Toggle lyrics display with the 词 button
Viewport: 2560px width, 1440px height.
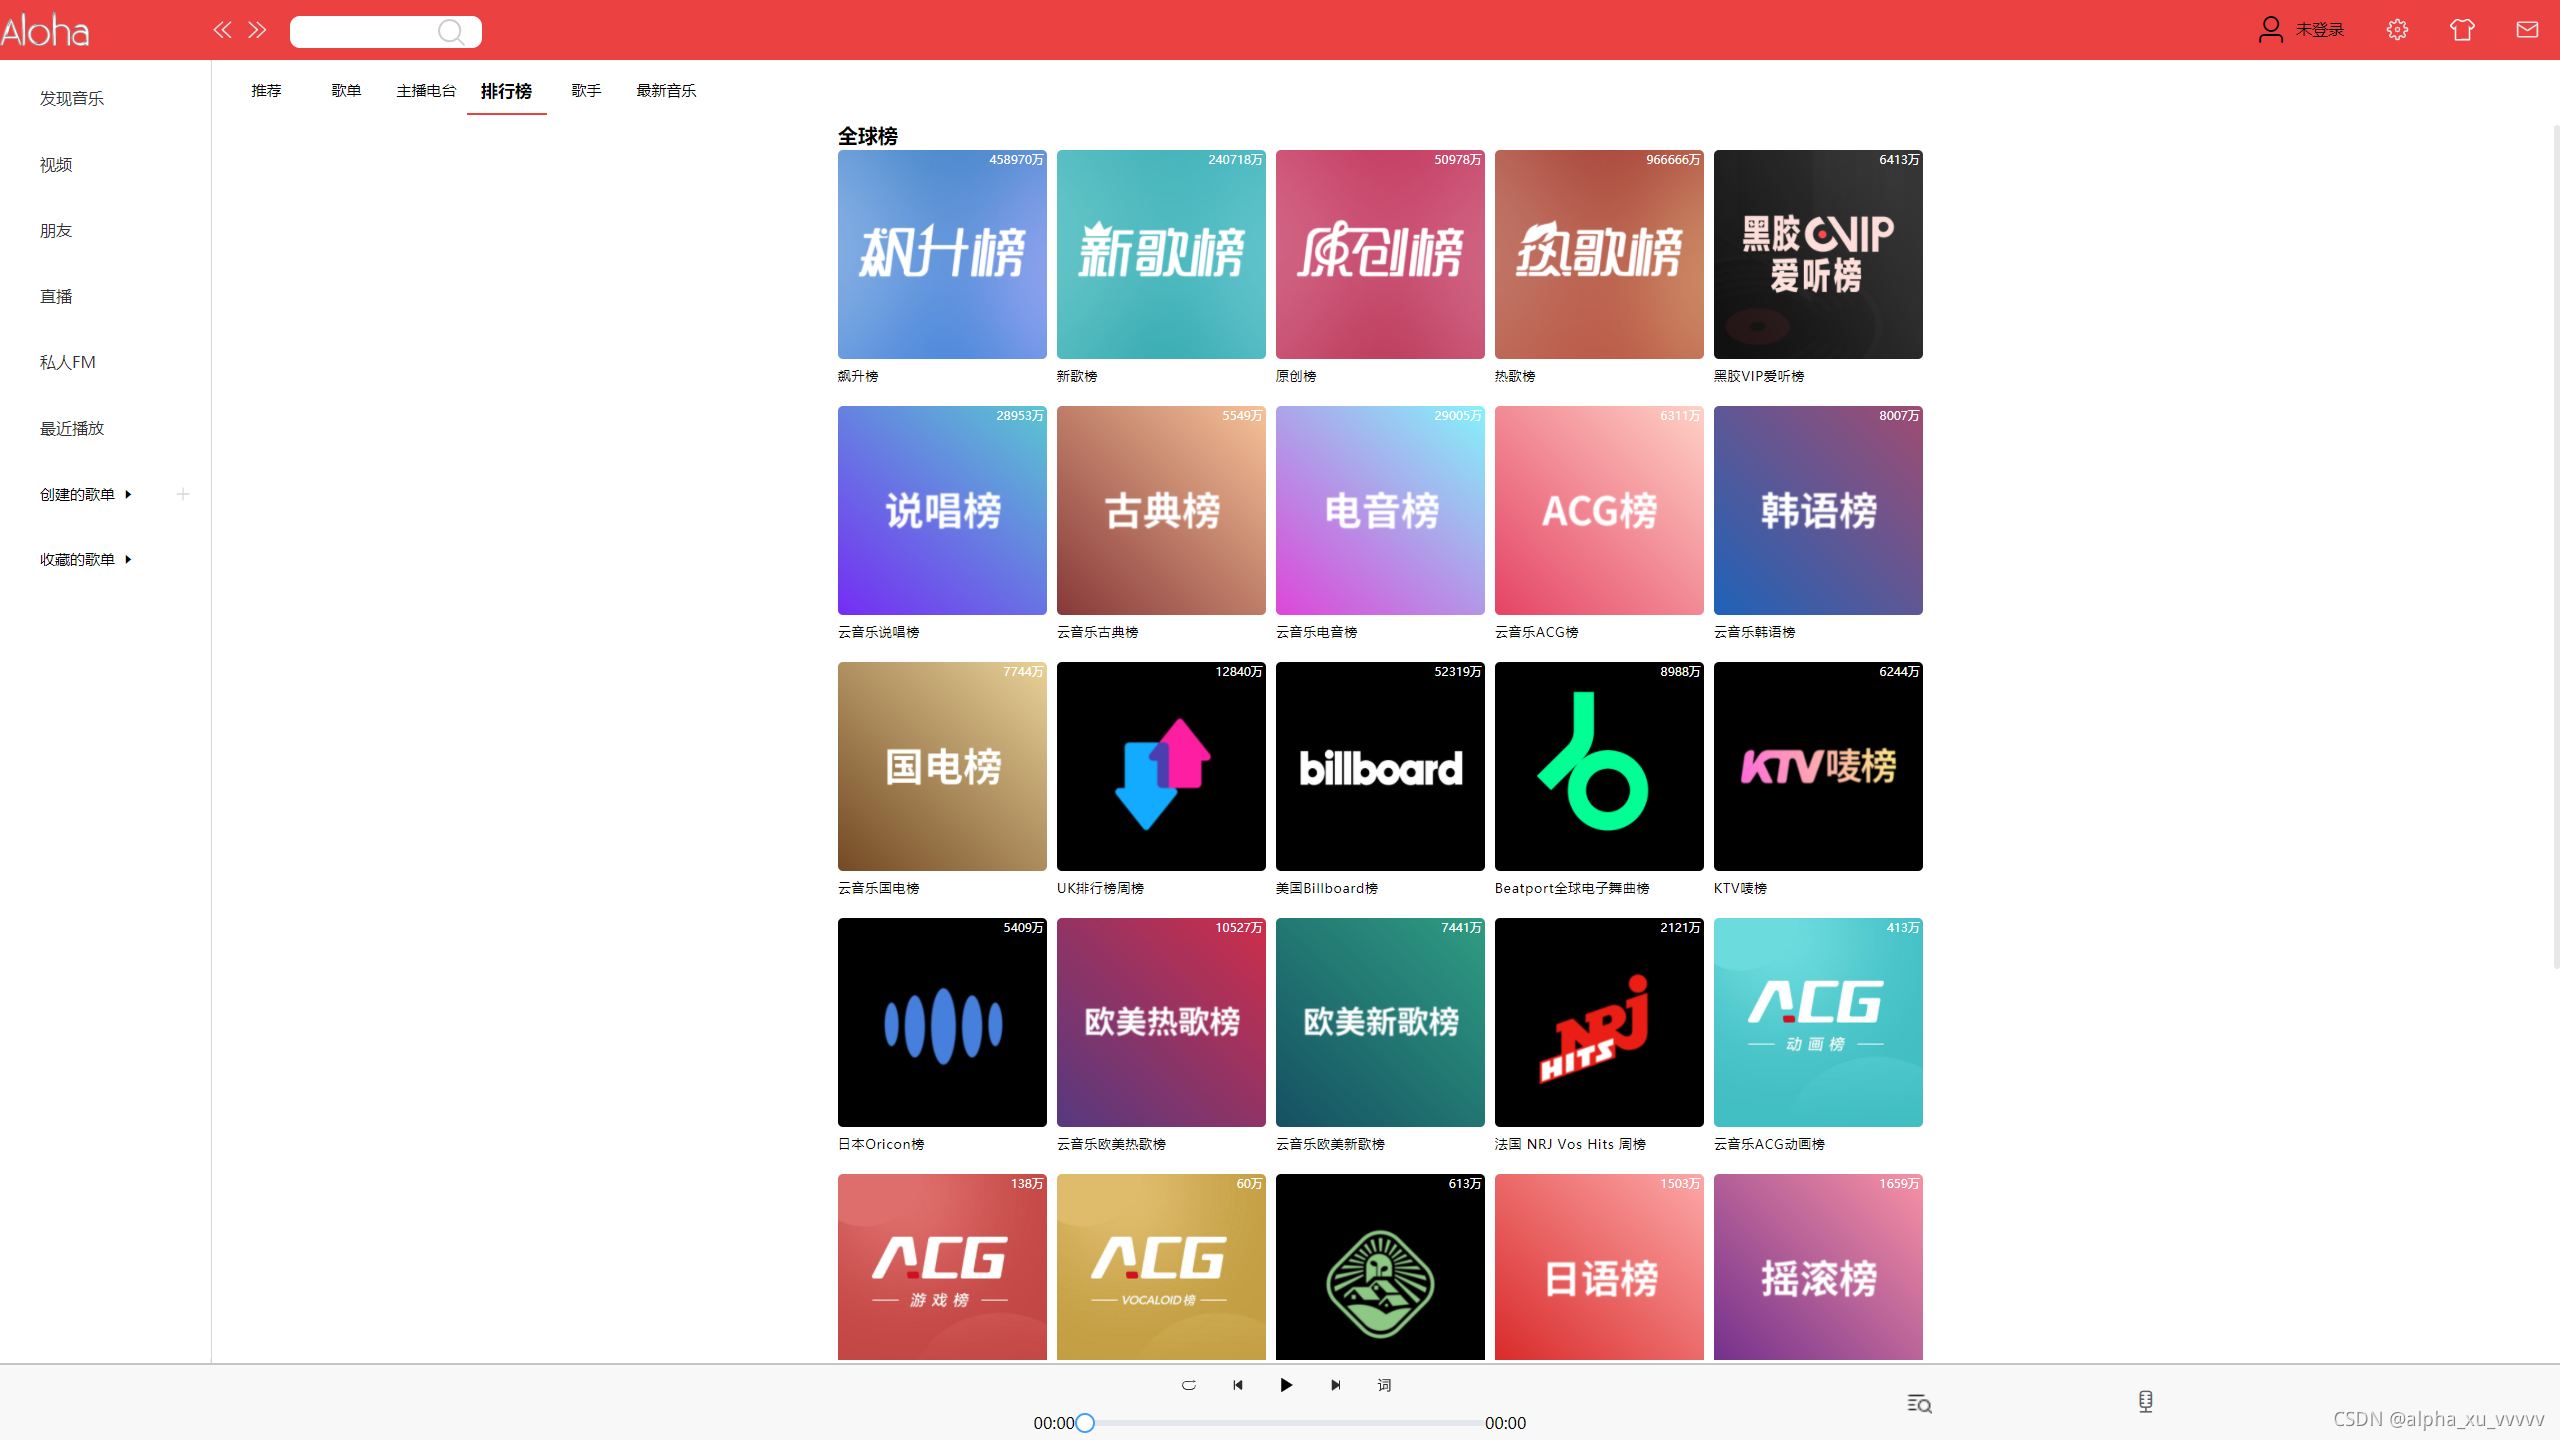[x=1384, y=1385]
